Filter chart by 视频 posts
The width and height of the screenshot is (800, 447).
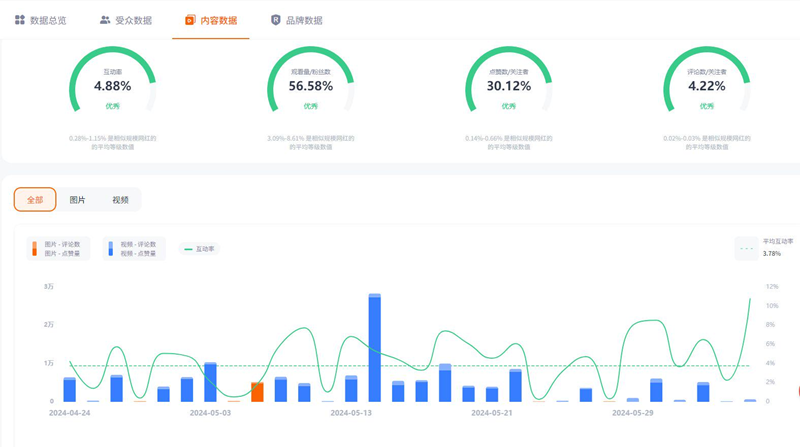[x=120, y=200]
